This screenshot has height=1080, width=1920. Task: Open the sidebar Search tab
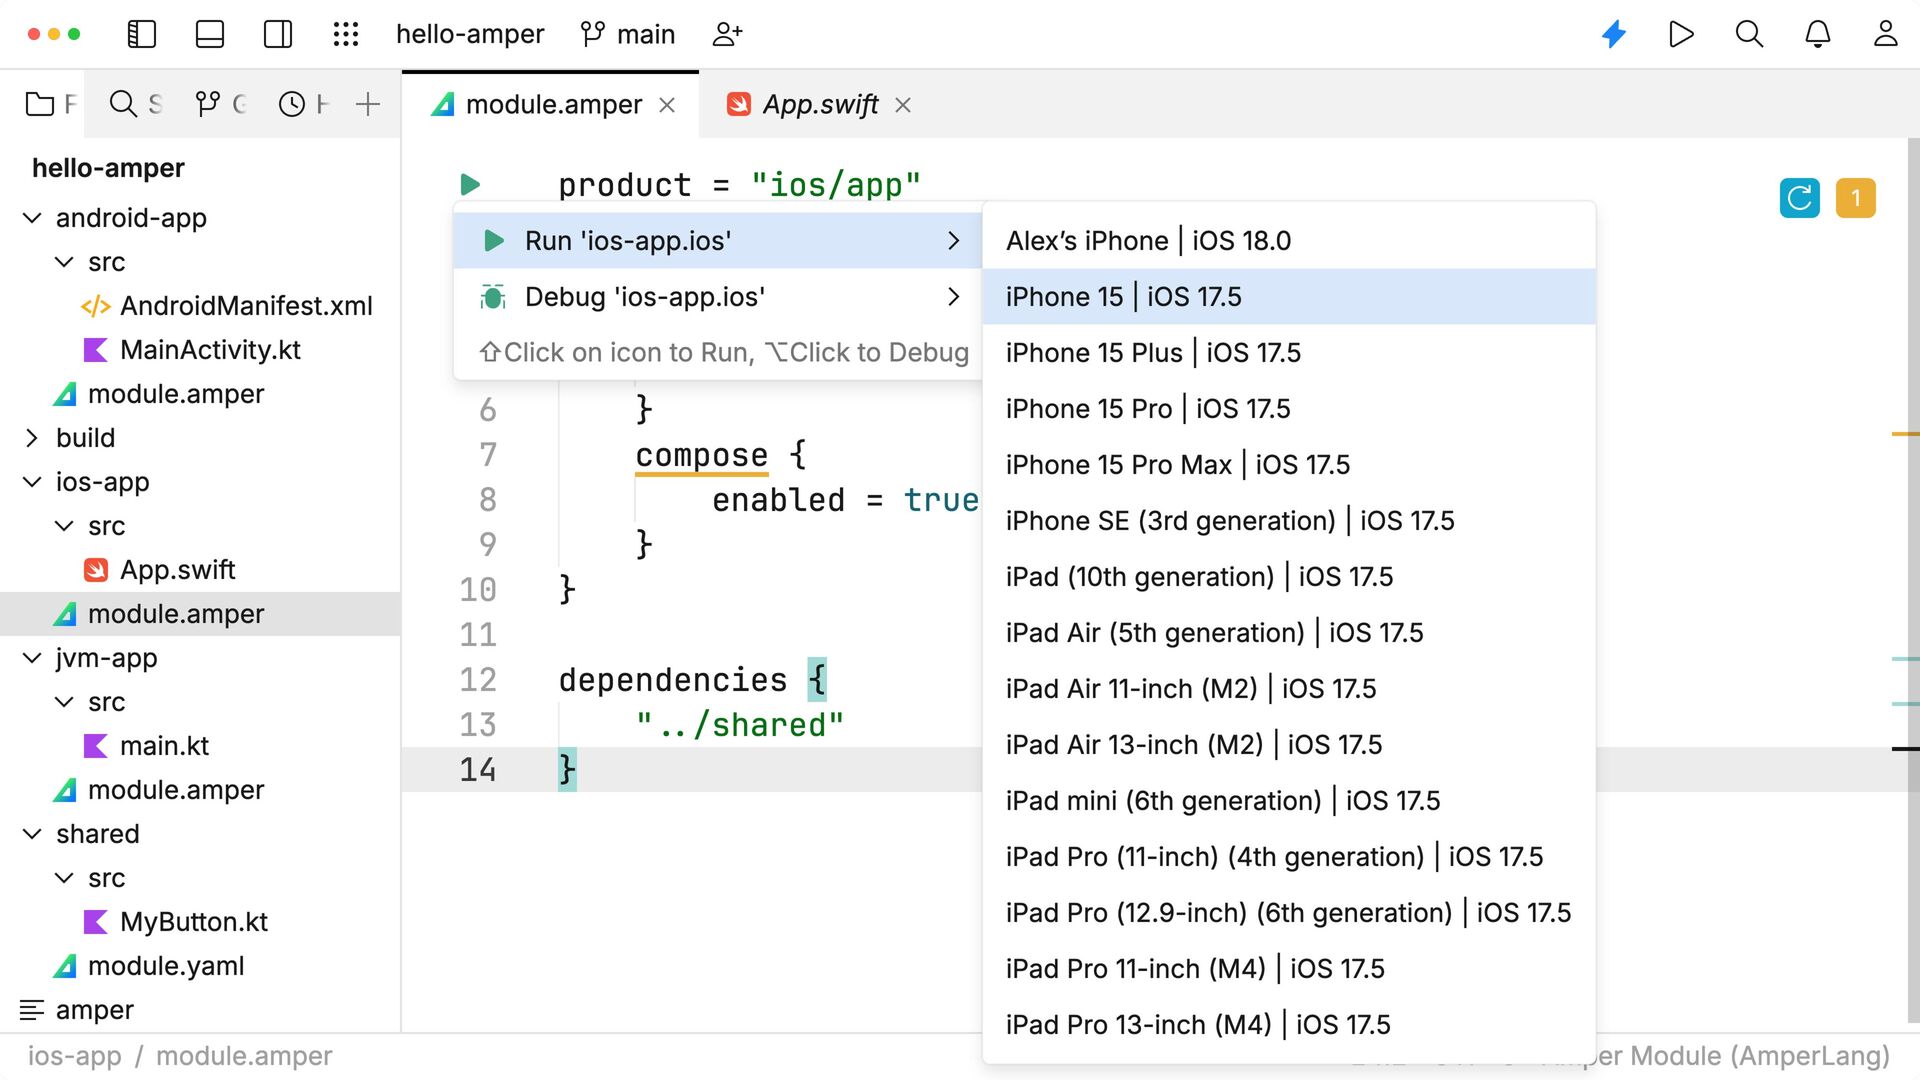[x=134, y=104]
